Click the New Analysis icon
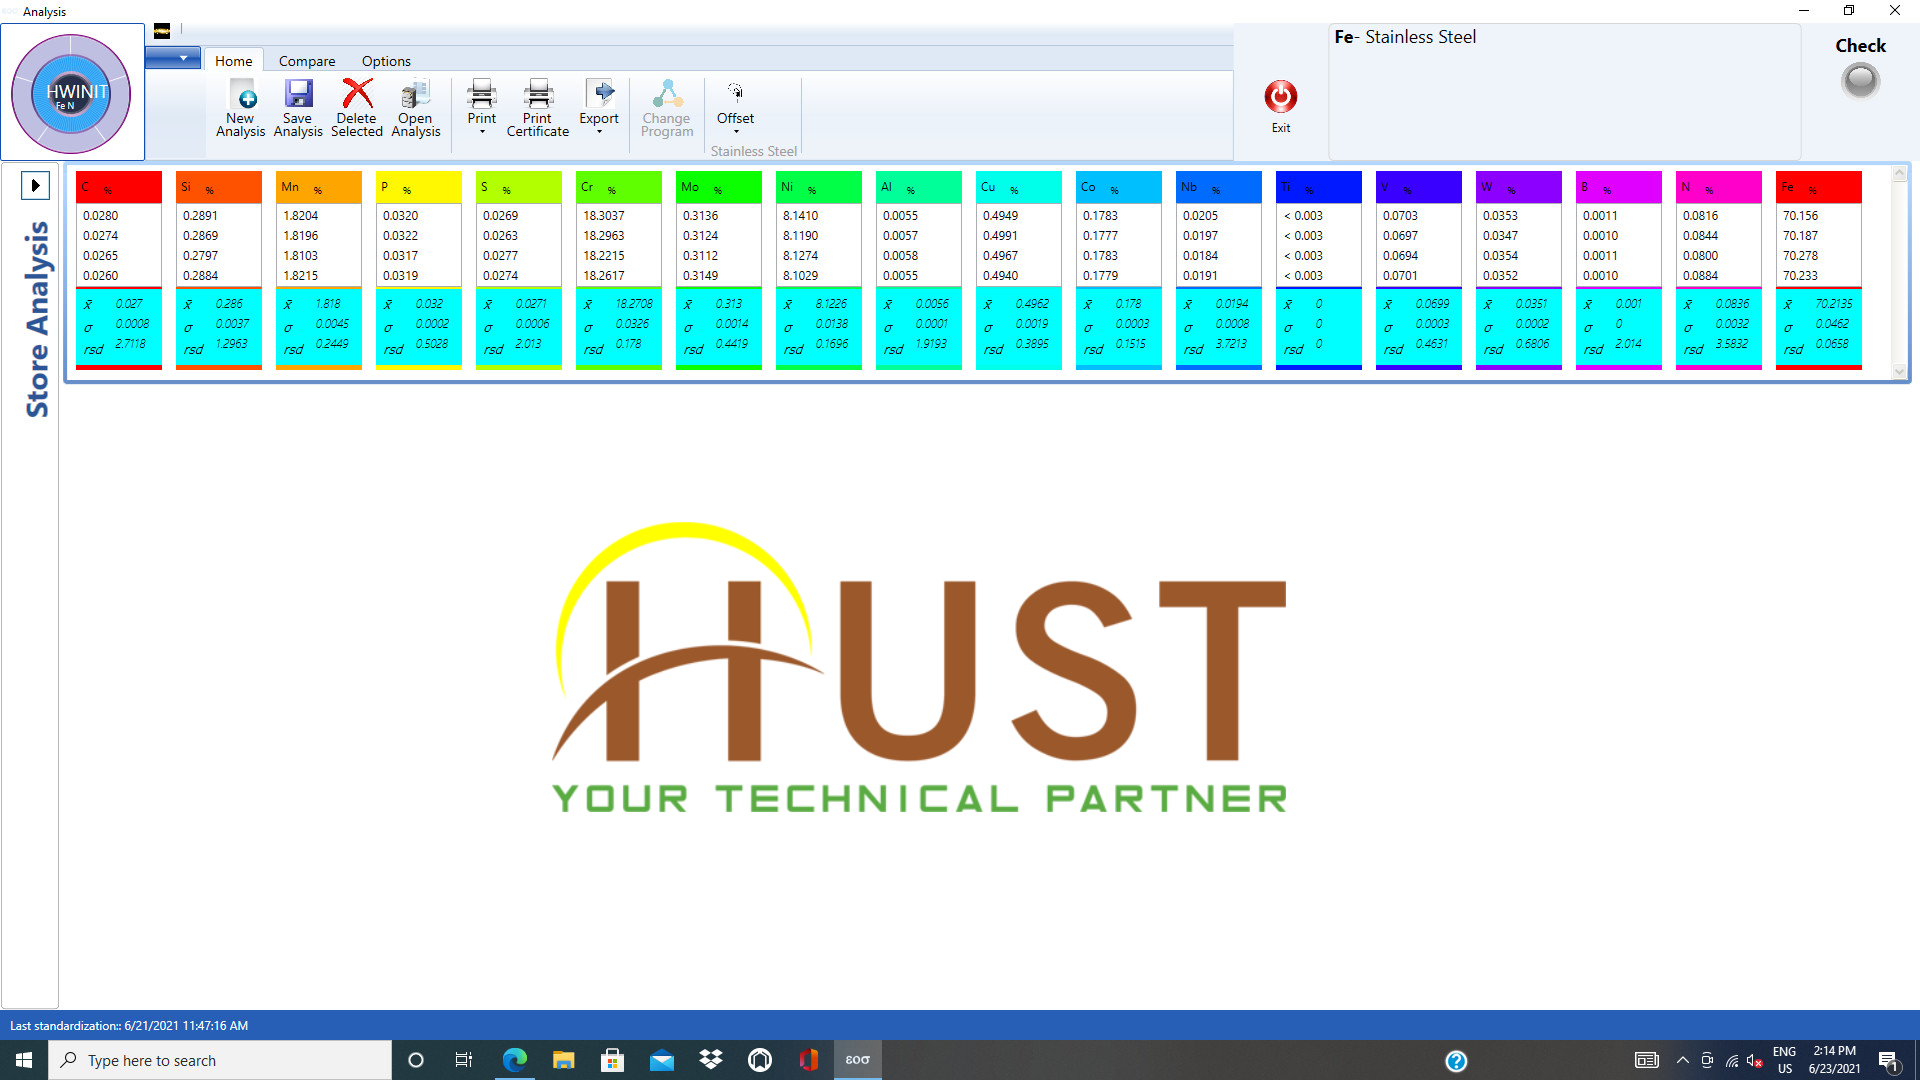The image size is (1920, 1080). click(x=241, y=108)
